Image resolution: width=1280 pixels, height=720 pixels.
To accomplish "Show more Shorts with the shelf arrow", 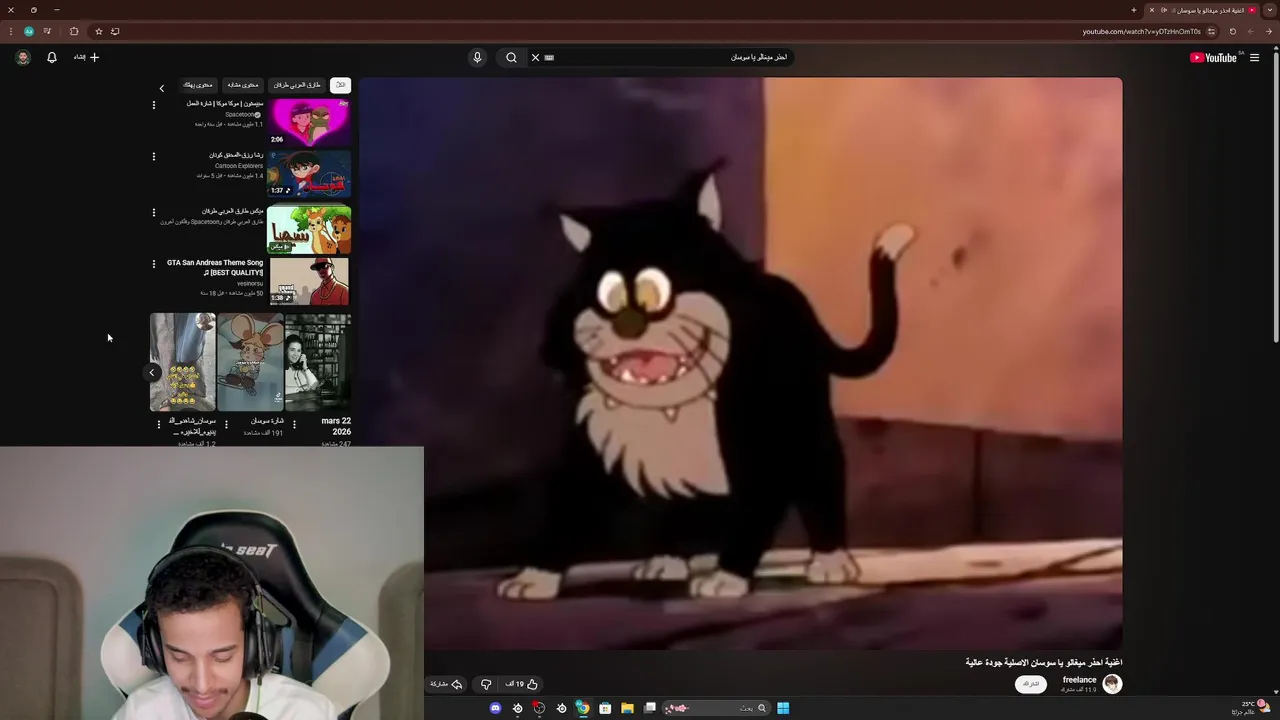I will [x=152, y=372].
